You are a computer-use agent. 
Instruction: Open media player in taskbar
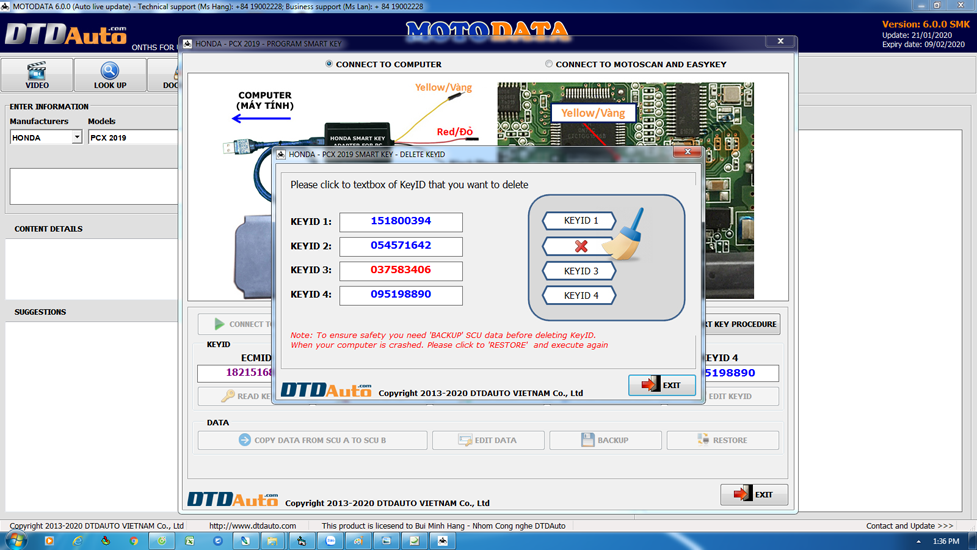49,541
